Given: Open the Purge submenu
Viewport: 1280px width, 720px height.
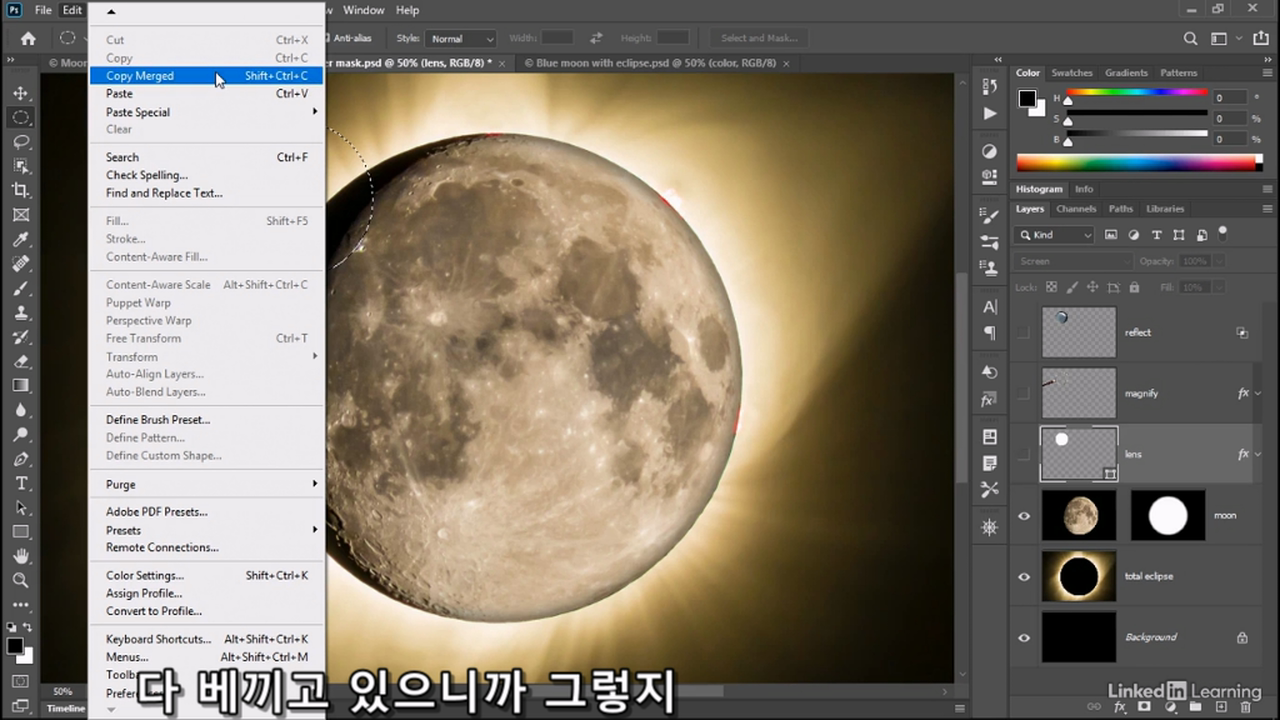Looking at the screenshot, I should (x=206, y=484).
